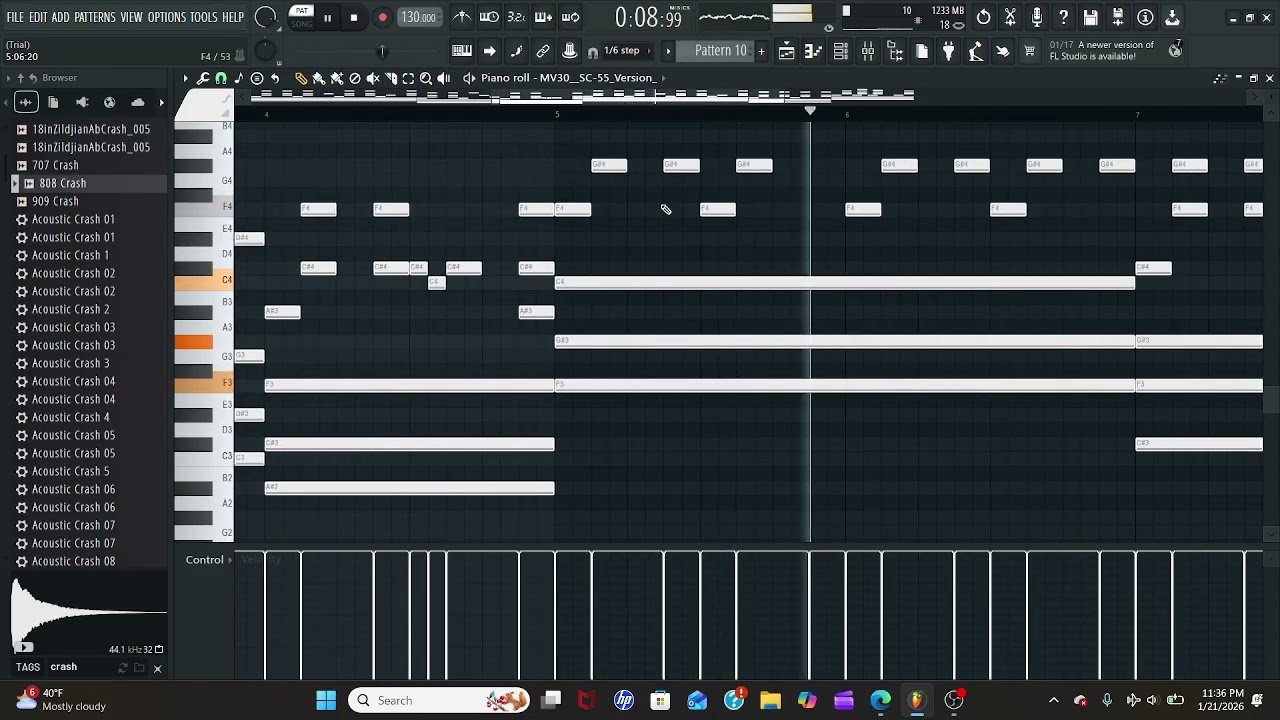Viewport: 1280px width, 720px height.
Task: Open the Channel rack icon
Action: pos(841,51)
